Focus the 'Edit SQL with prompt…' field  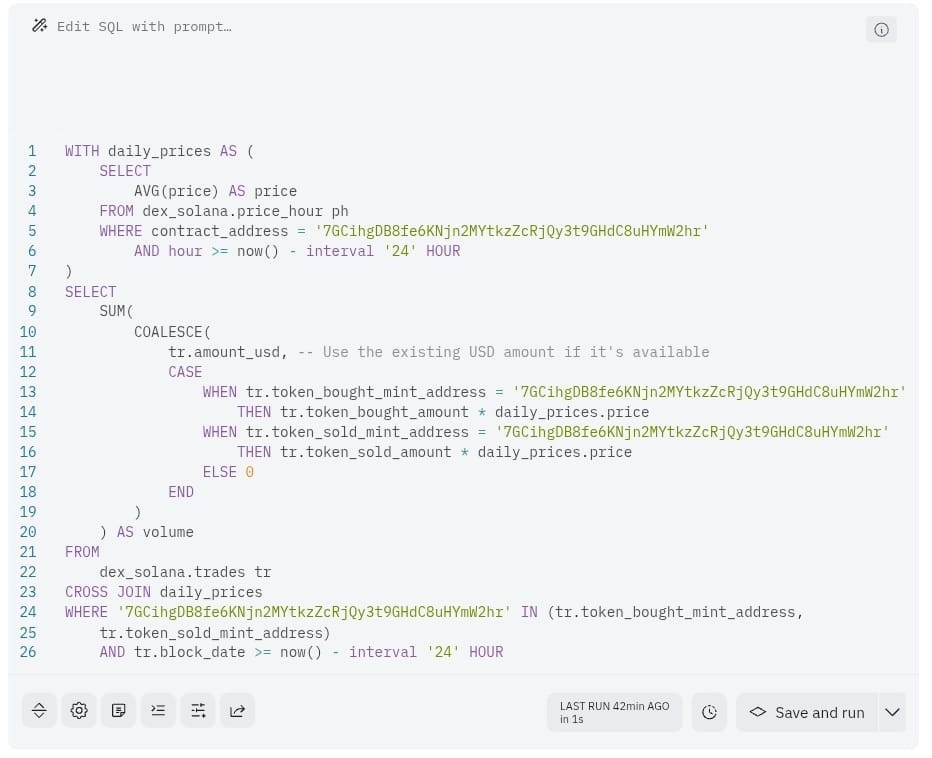pyautogui.click(x=144, y=27)
